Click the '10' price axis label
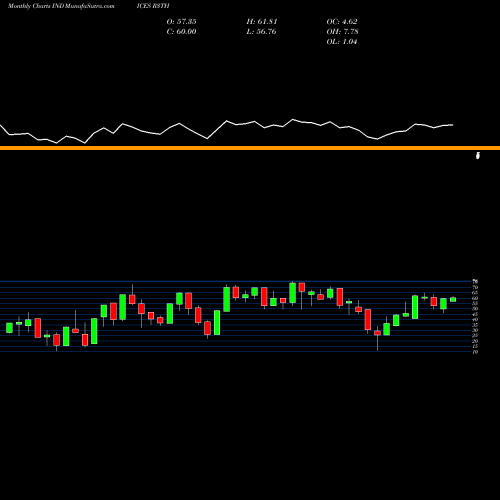 475,352
